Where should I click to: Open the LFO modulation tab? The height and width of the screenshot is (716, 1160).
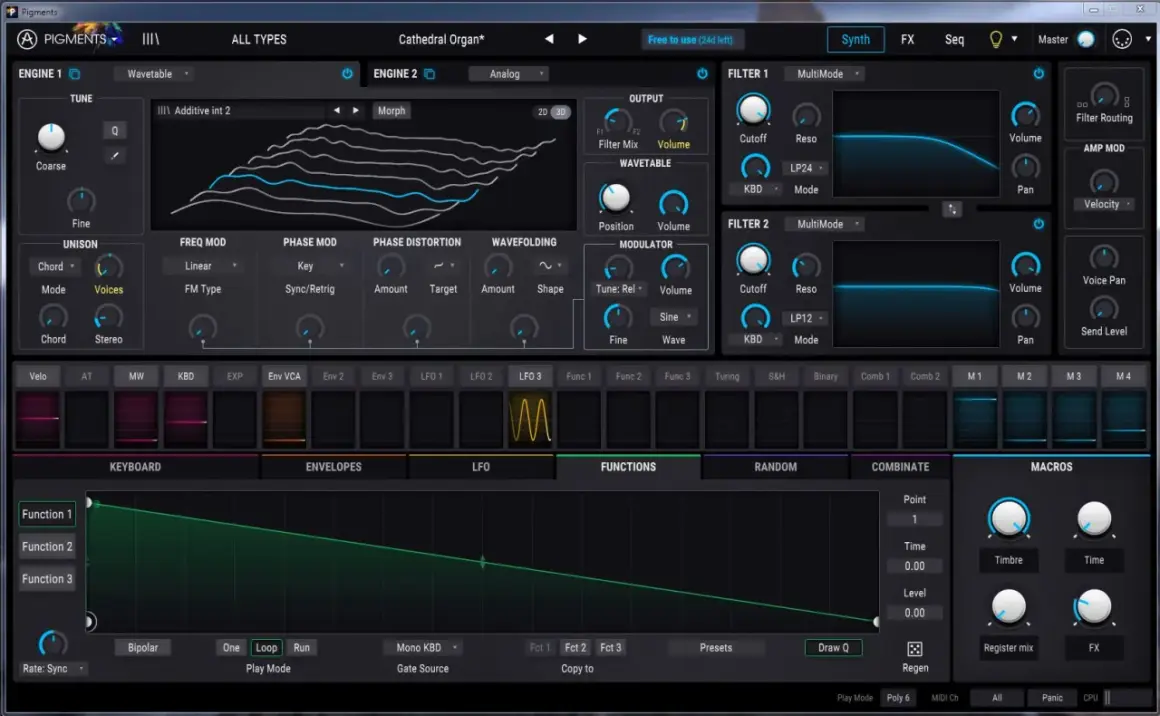(x=481, y=467)
